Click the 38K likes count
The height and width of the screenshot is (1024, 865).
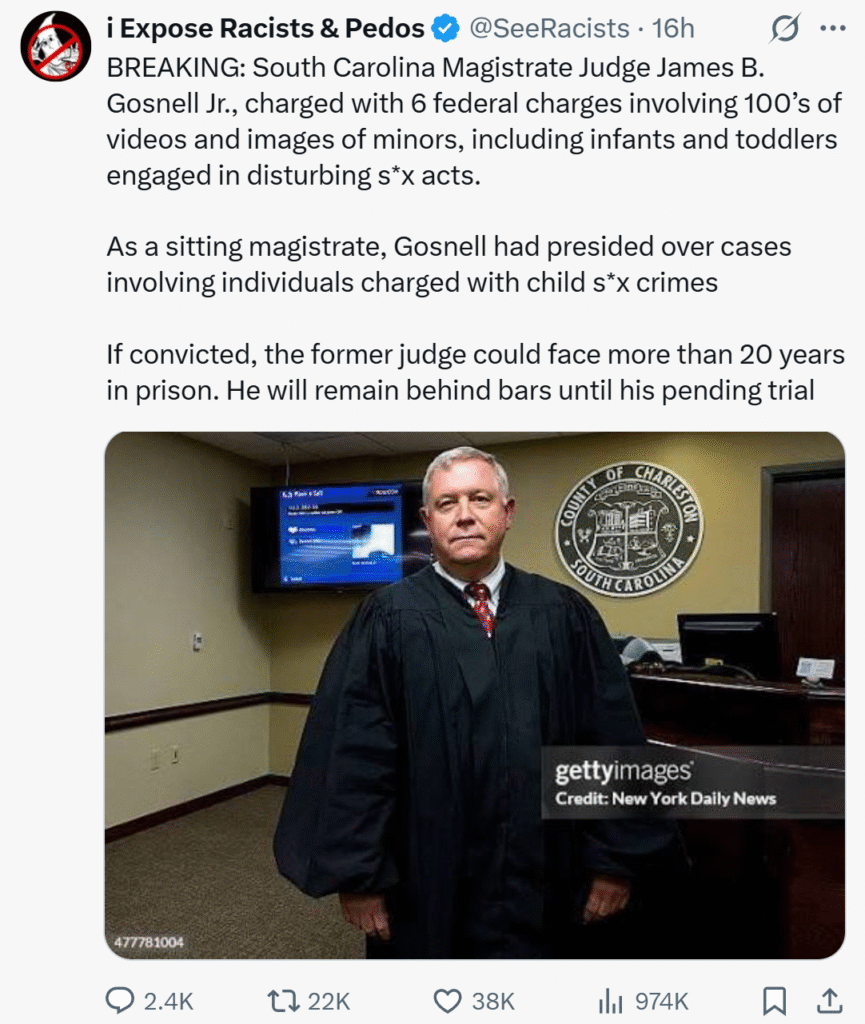click(493, 1001)
